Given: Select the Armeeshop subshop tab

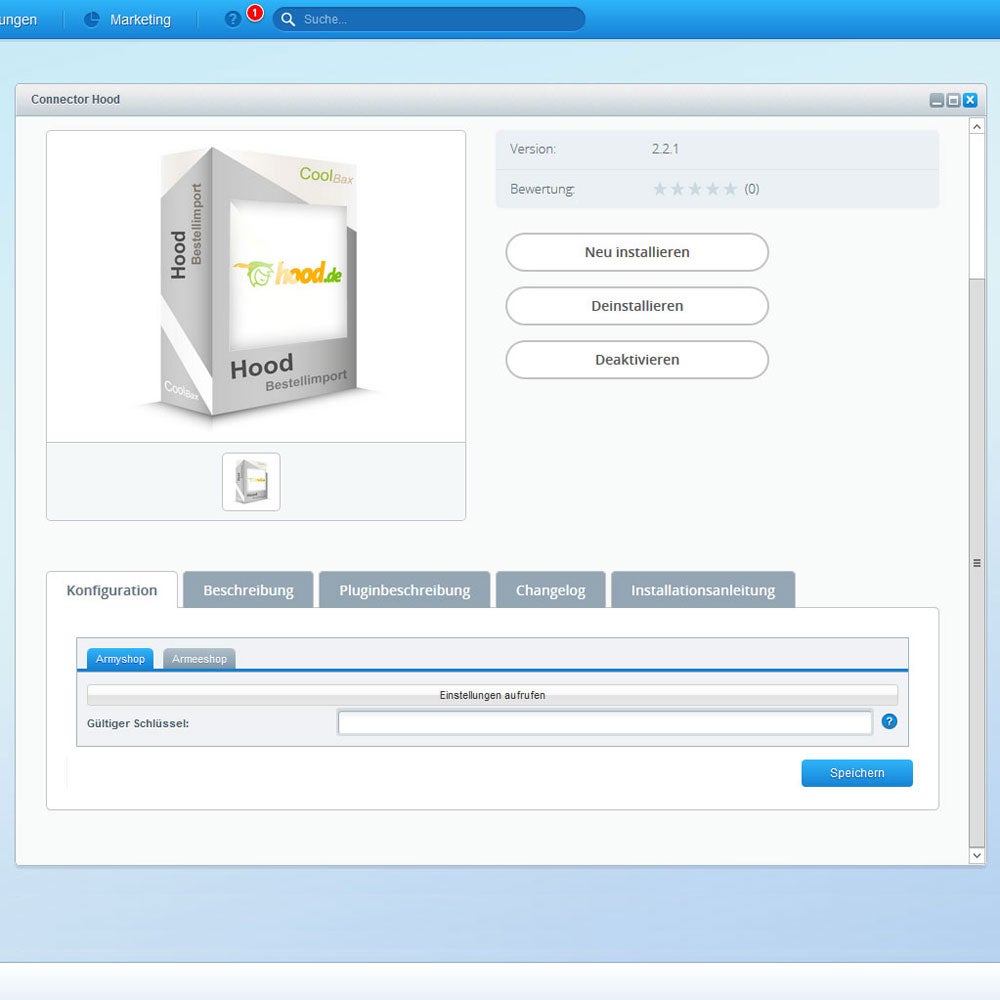Looking at the screenshot, I should [199, 659].
